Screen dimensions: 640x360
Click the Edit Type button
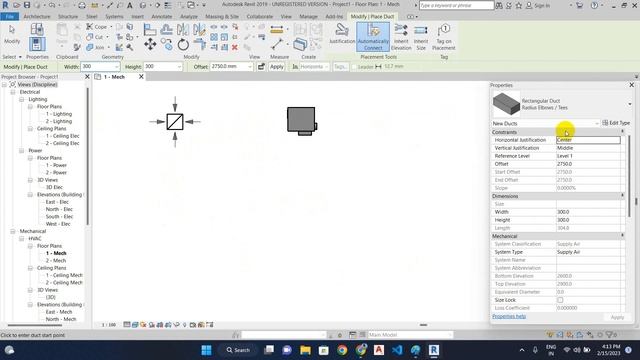coord(616,123)
